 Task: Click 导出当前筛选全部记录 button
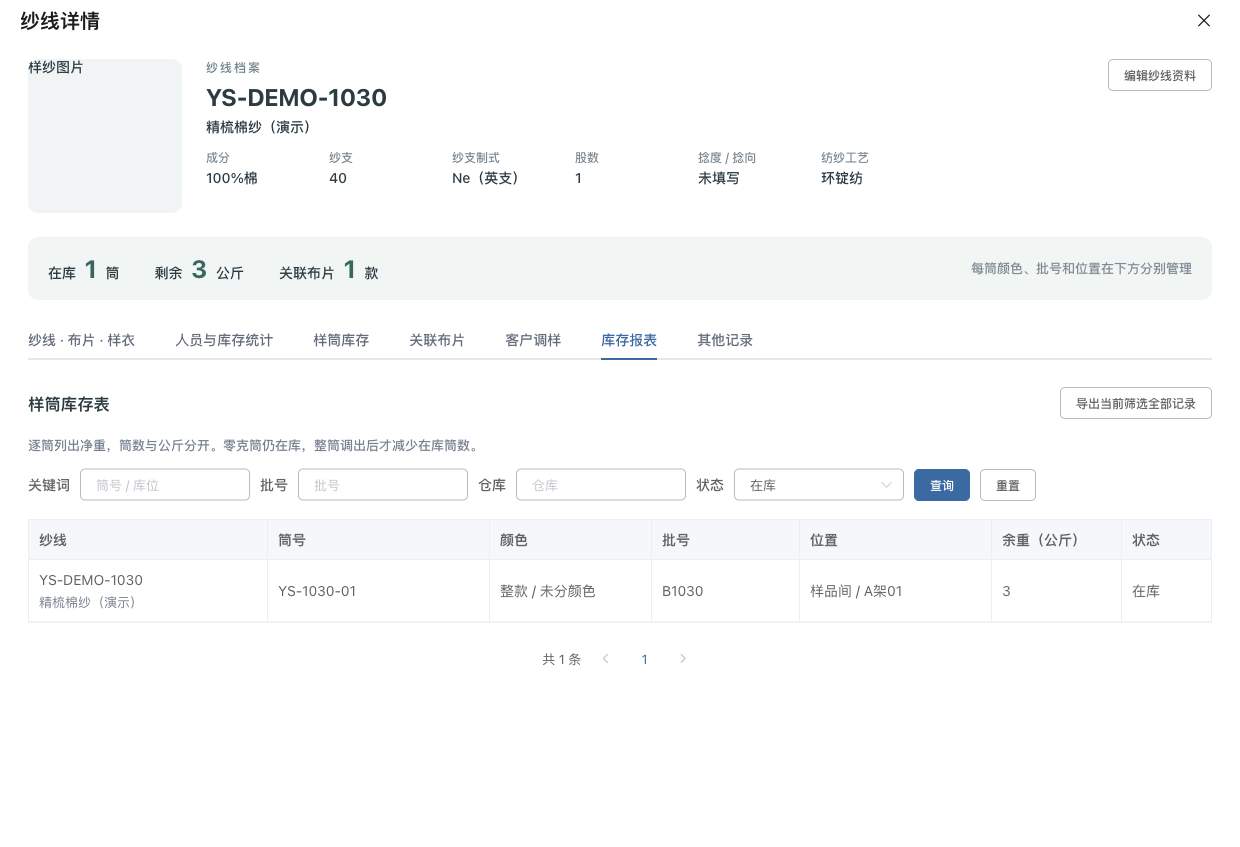[x=1136, y=403]
